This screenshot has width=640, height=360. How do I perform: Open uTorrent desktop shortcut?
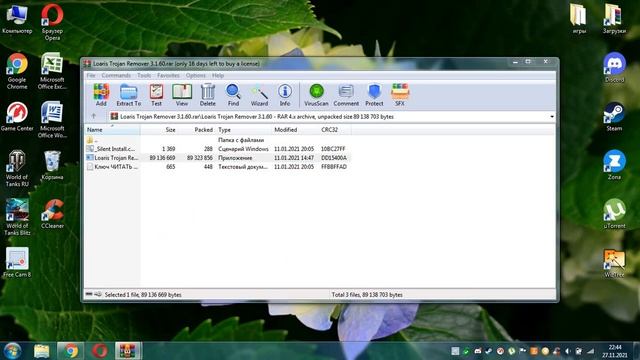(614, 214)
